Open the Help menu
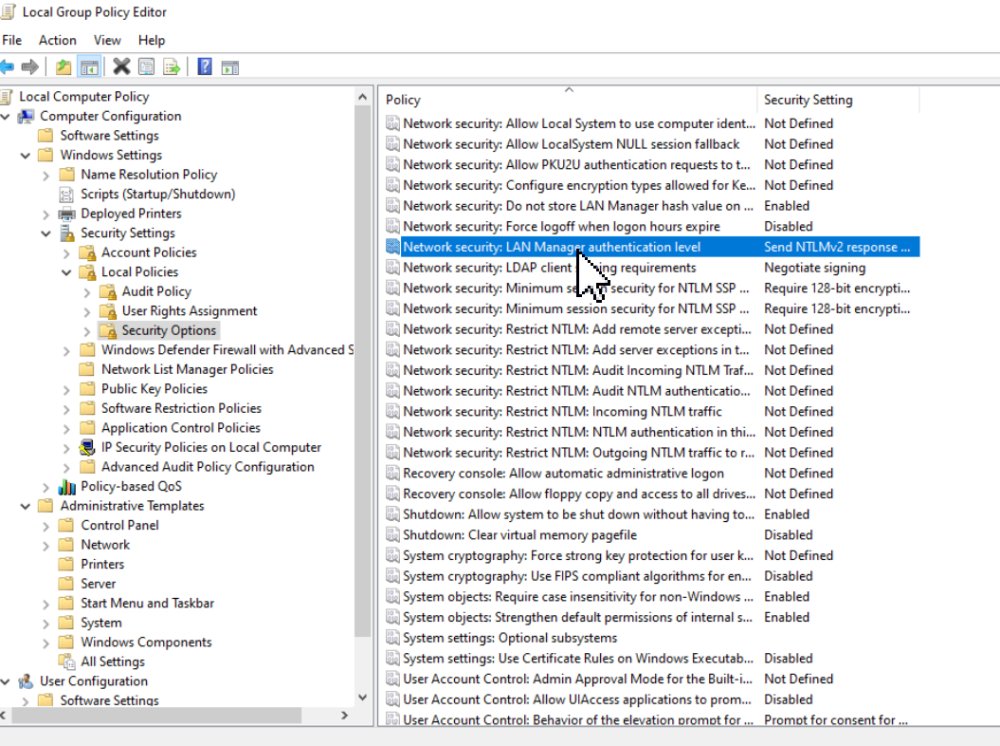Viewport: 1000px width, 746px height. pyautogui.click(x=151, y=40)
